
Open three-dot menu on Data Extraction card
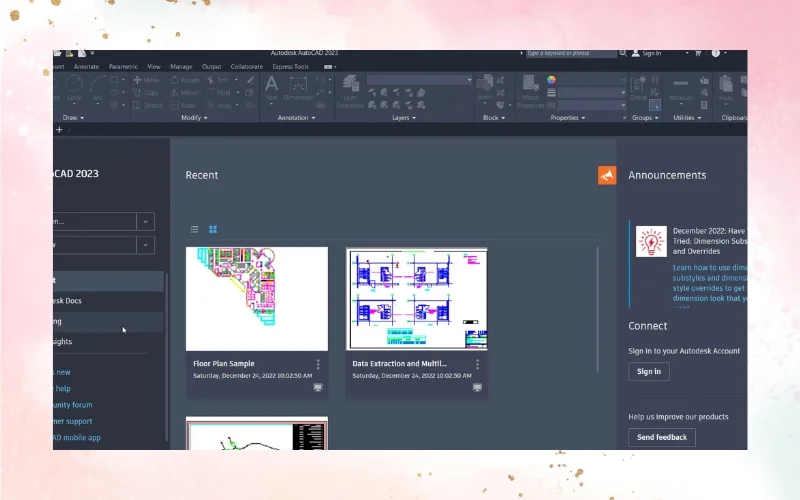[x=477, y=365]
